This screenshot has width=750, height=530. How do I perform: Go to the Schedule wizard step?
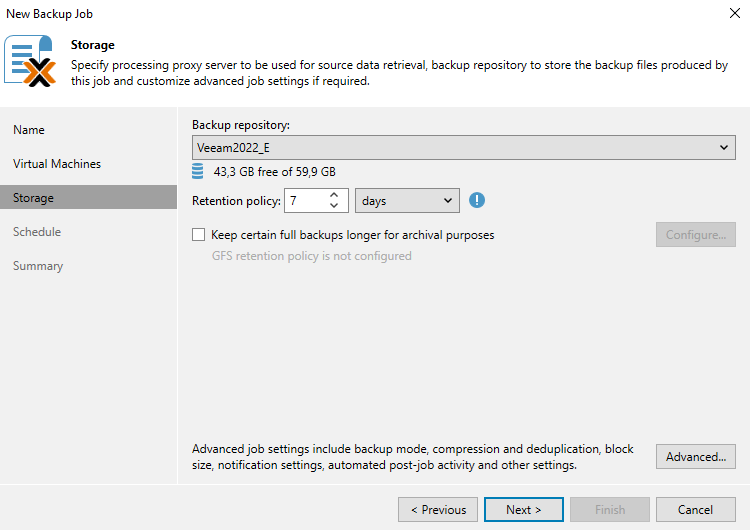click(37, 232)
